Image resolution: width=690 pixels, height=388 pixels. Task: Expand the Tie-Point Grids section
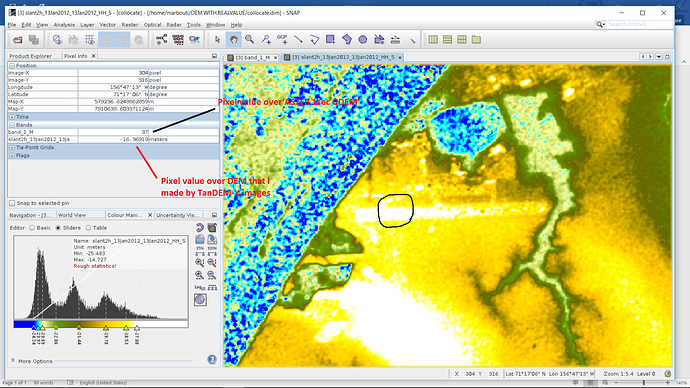tap(12, 147)
